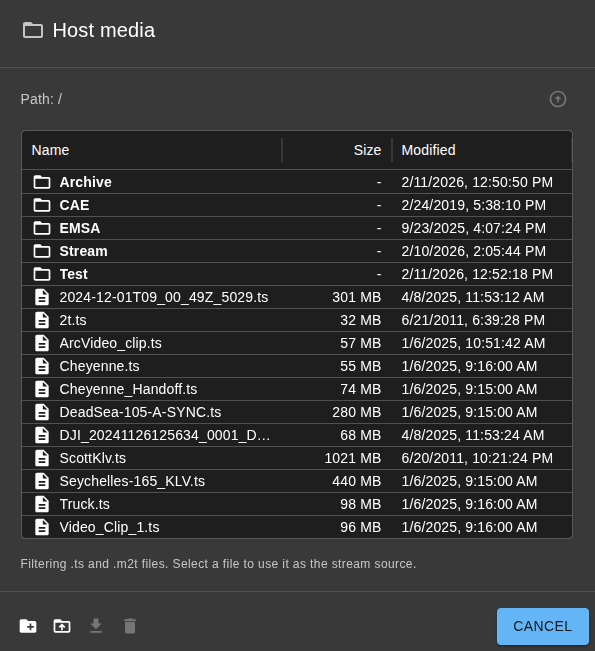Click the download icon in footer
The image size is (595, 651).
[x=96, y=626]
